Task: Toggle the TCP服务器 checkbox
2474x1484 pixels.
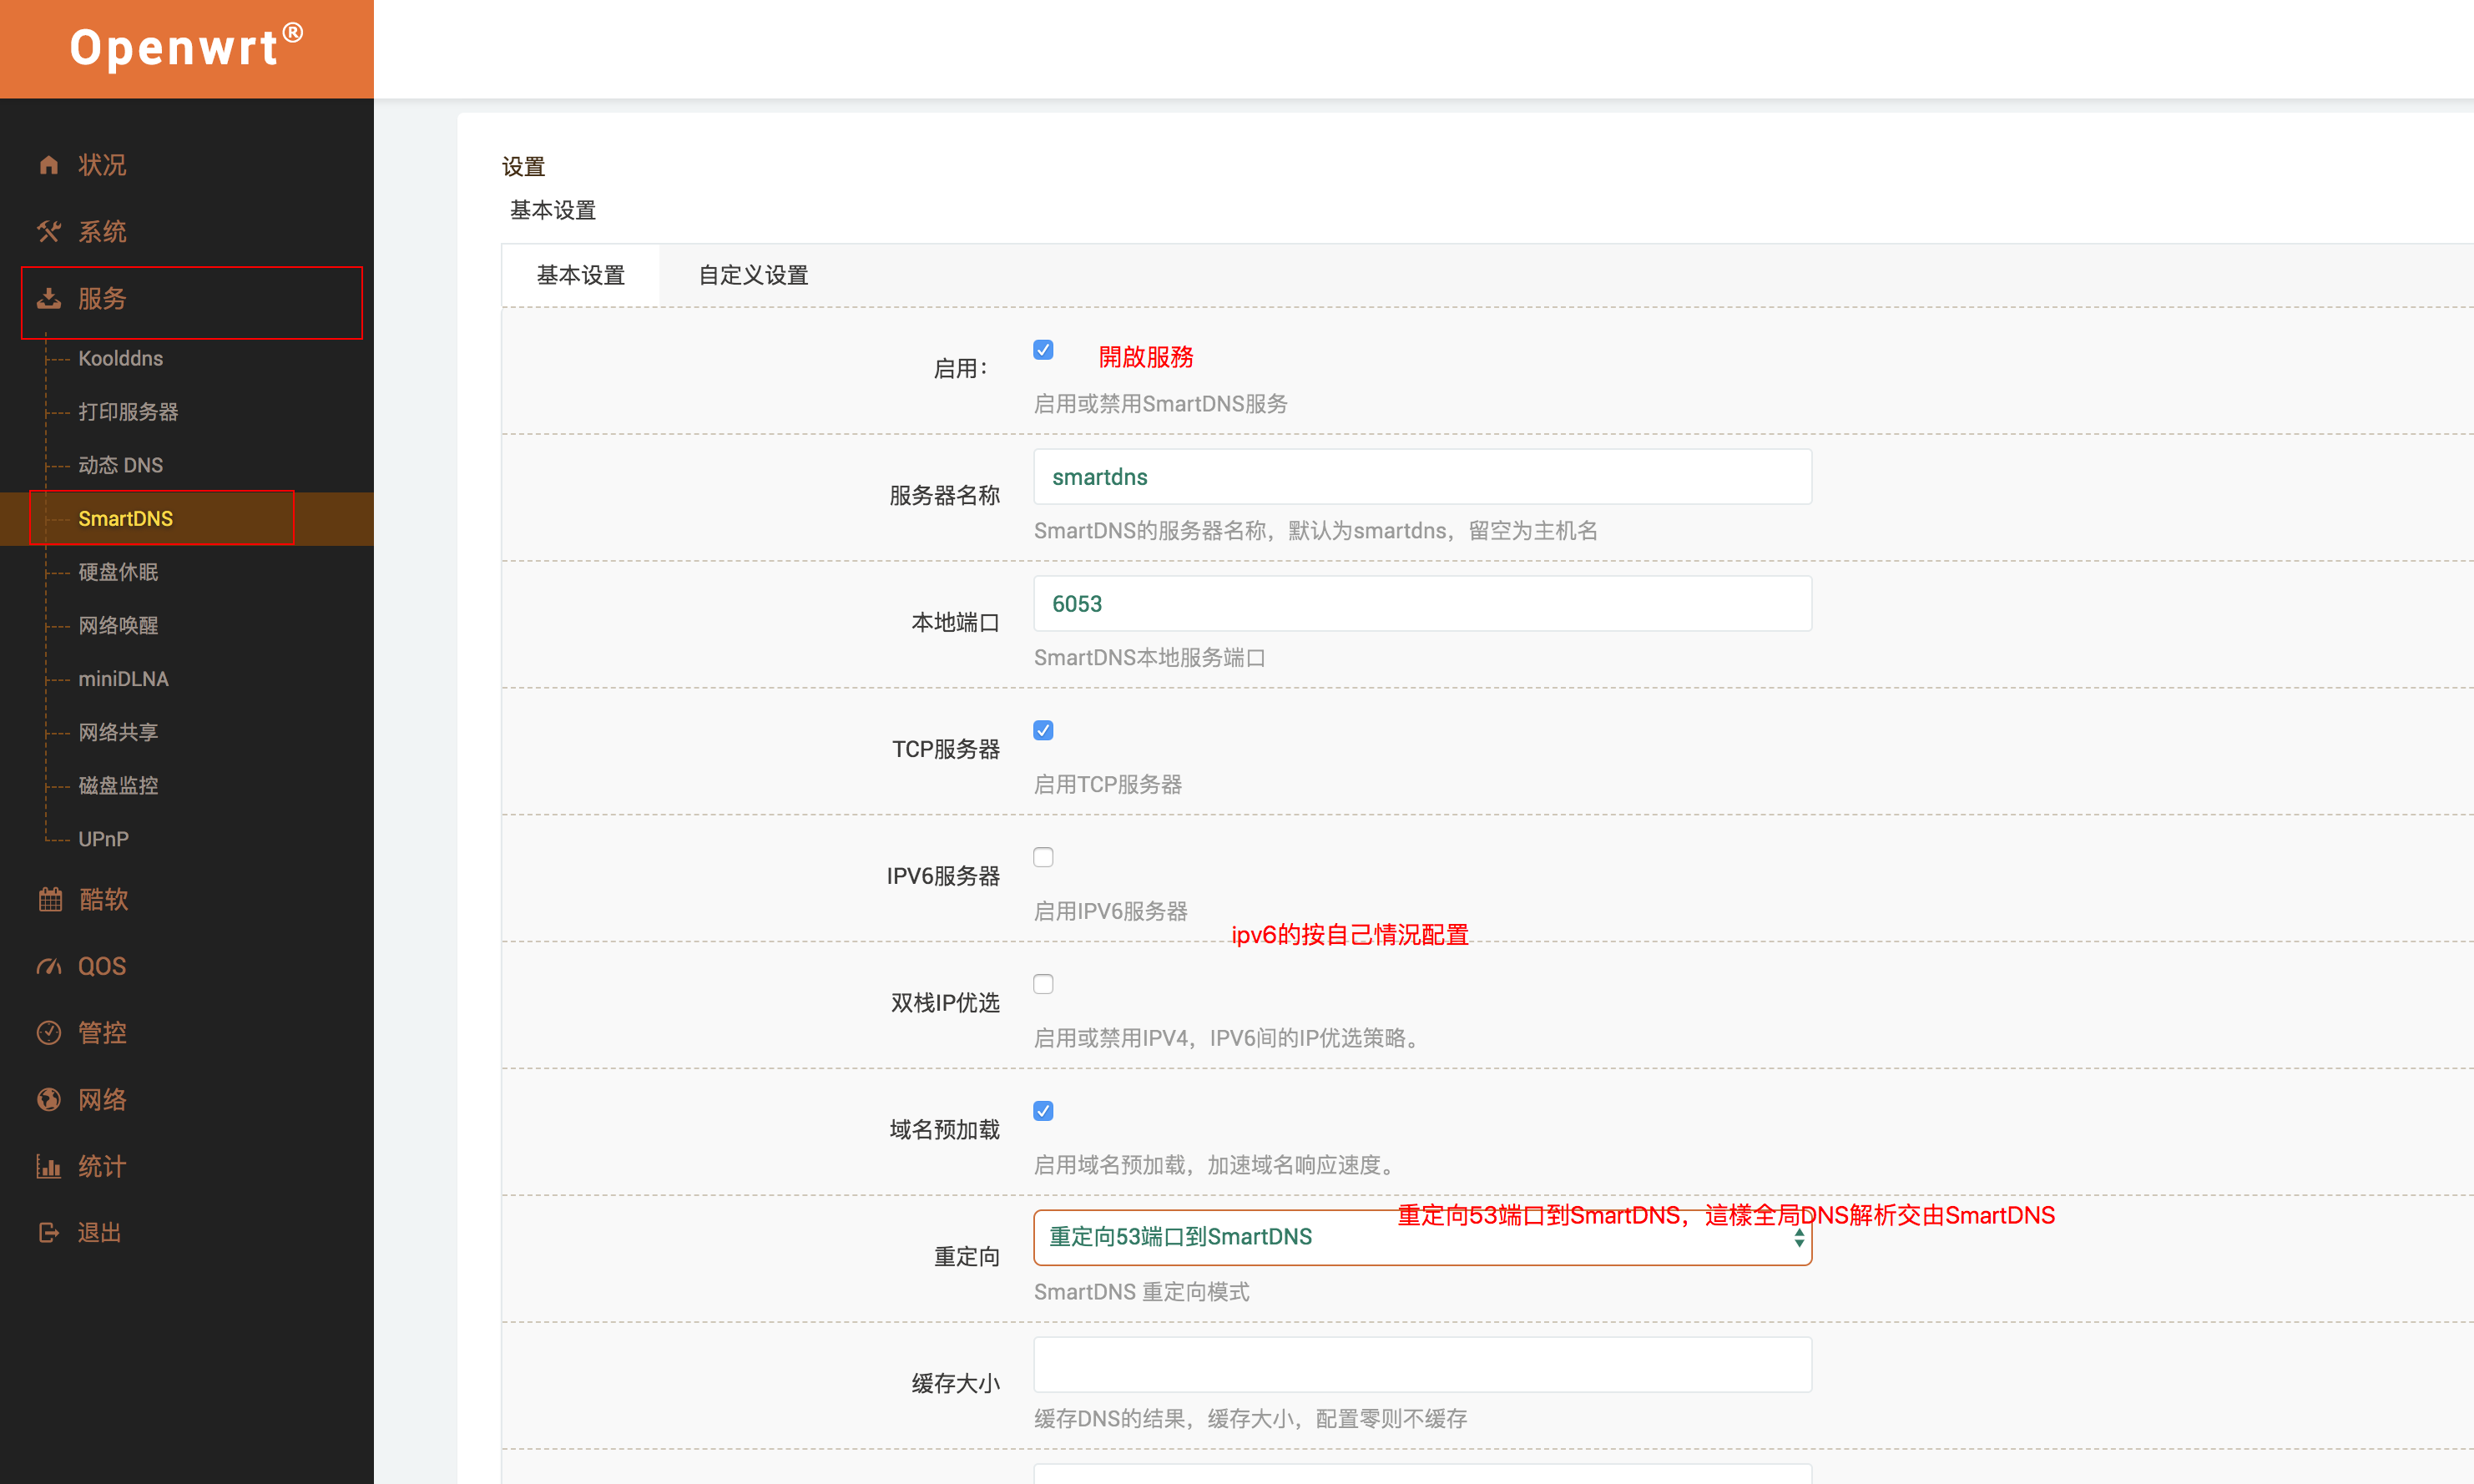Action: [x=1043, y=730]
